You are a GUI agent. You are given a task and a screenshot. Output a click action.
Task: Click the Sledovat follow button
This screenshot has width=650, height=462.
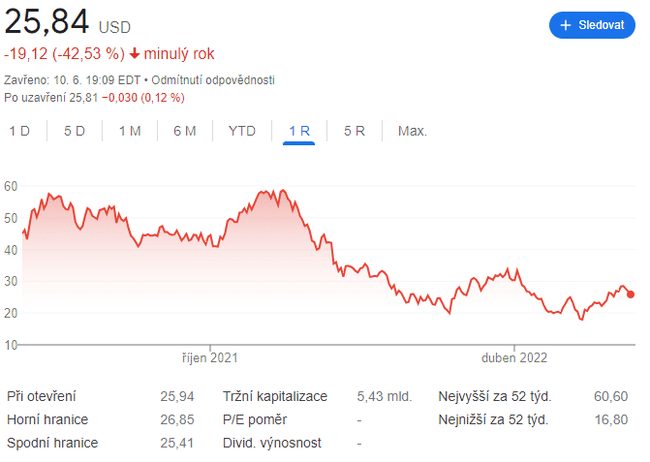coord(591,25)
